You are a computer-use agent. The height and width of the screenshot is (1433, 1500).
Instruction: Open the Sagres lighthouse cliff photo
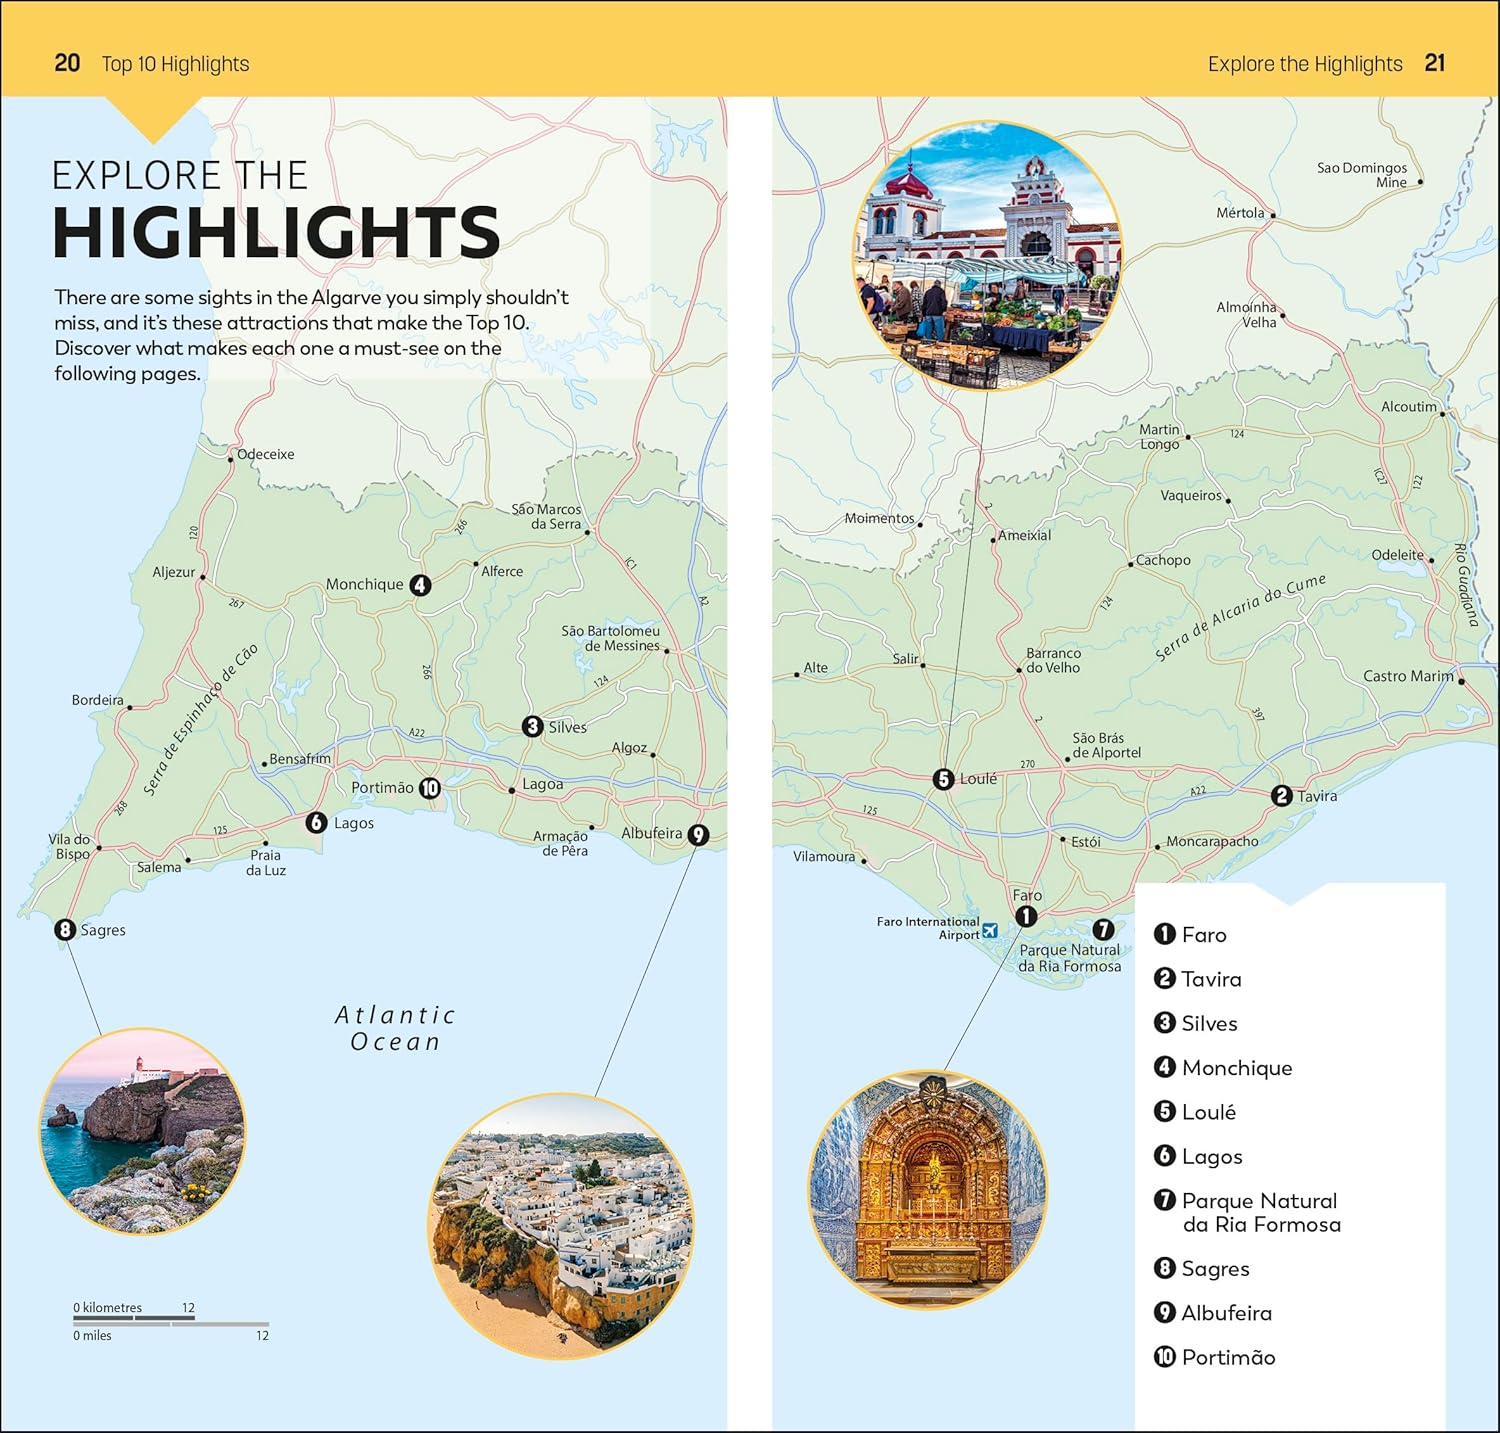pyautogui.click(x=142, y=1131)
